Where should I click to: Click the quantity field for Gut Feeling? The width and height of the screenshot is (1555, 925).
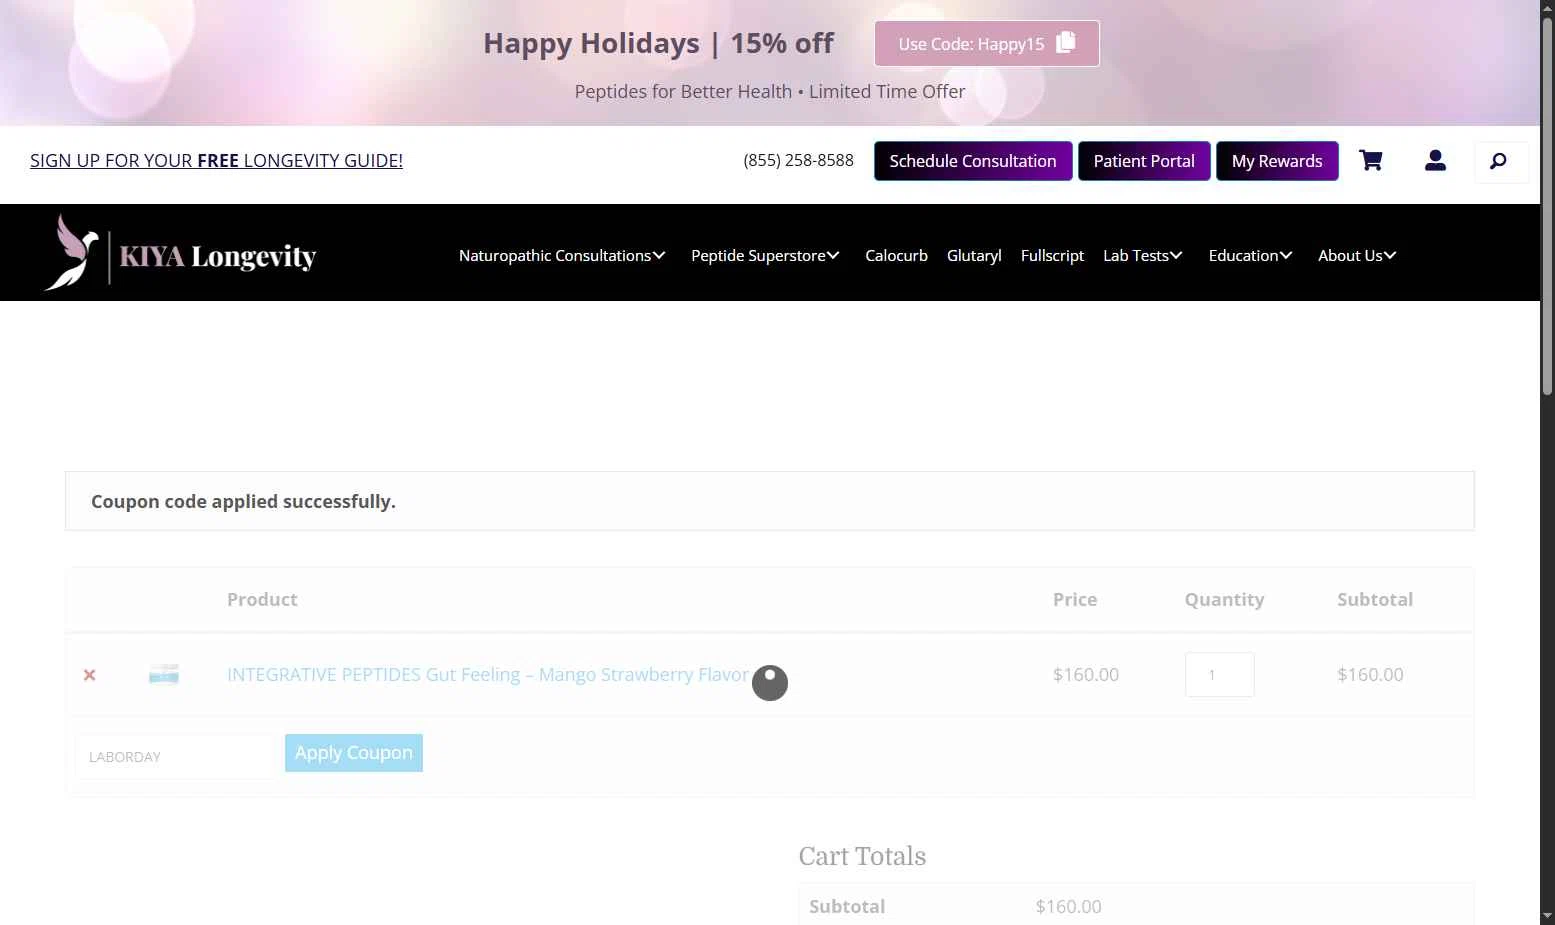[x=1219, y=675]
